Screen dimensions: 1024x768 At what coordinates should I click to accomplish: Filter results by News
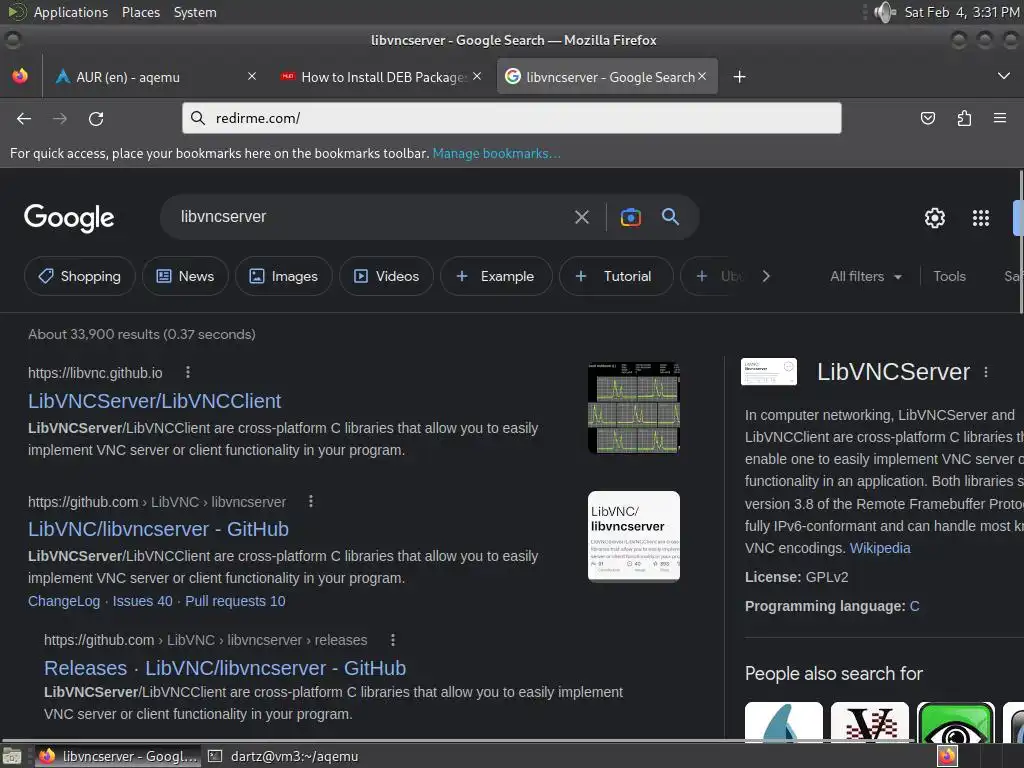(185, 276)
